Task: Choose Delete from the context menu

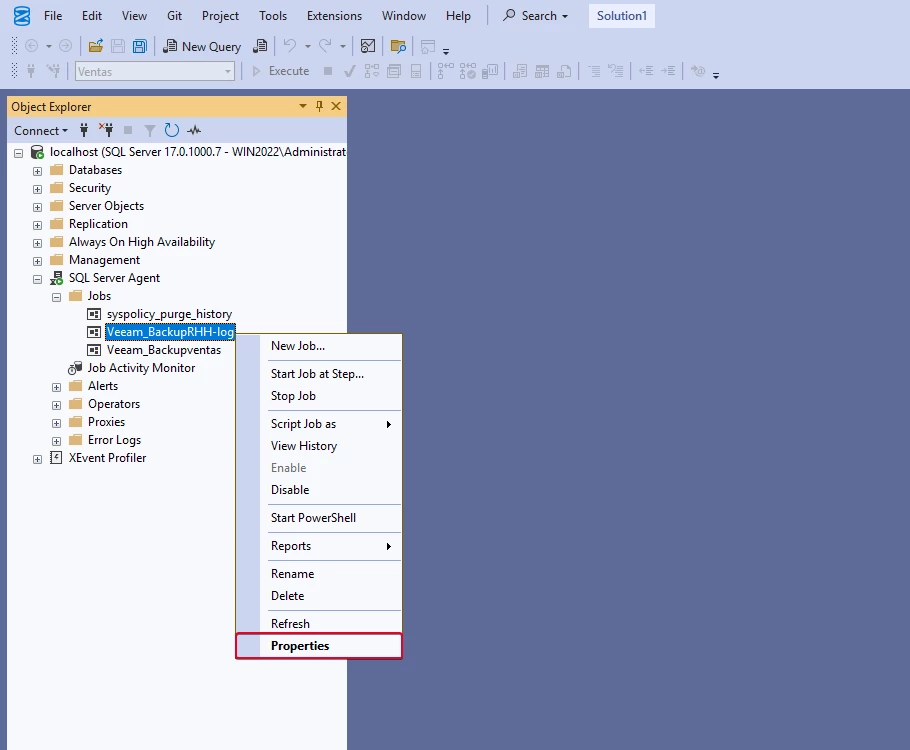Action: tap(319, 596)
